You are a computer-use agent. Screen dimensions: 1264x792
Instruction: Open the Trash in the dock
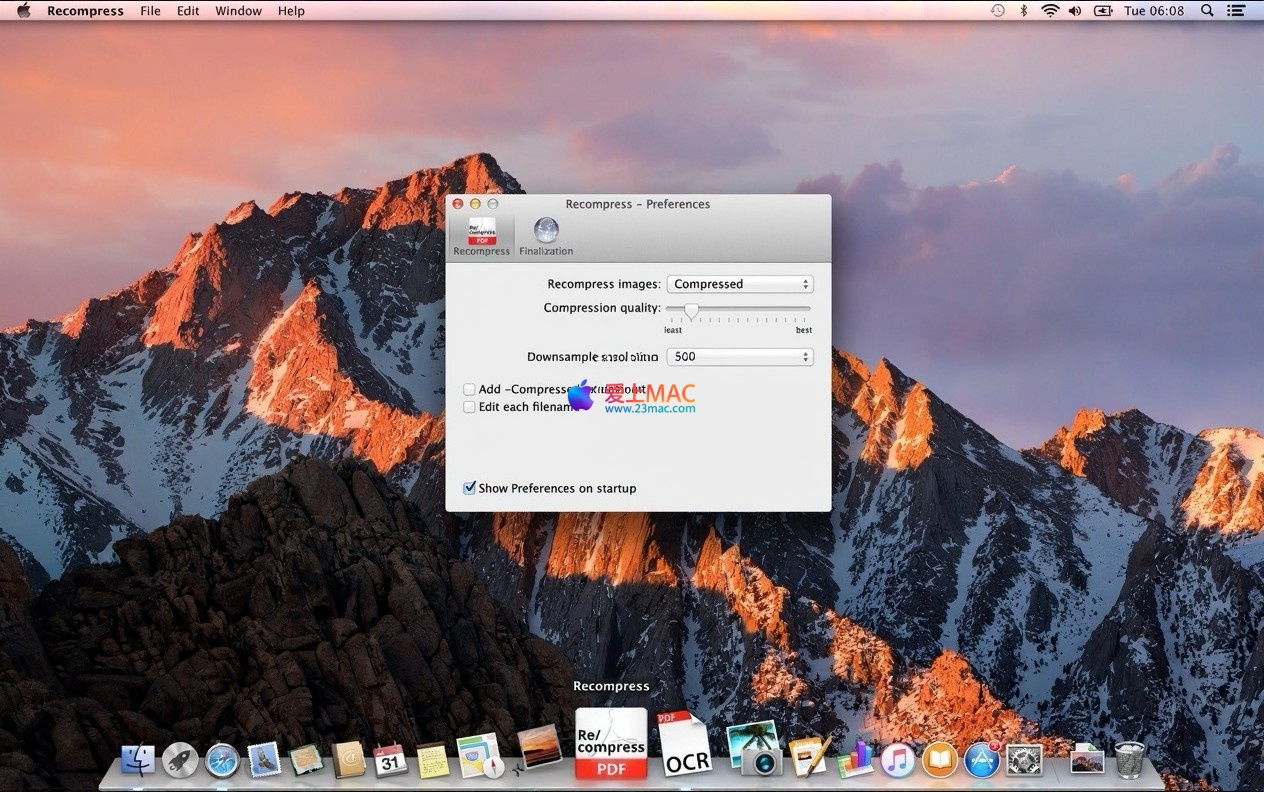pyautogui.click(x=1130, y=760)
